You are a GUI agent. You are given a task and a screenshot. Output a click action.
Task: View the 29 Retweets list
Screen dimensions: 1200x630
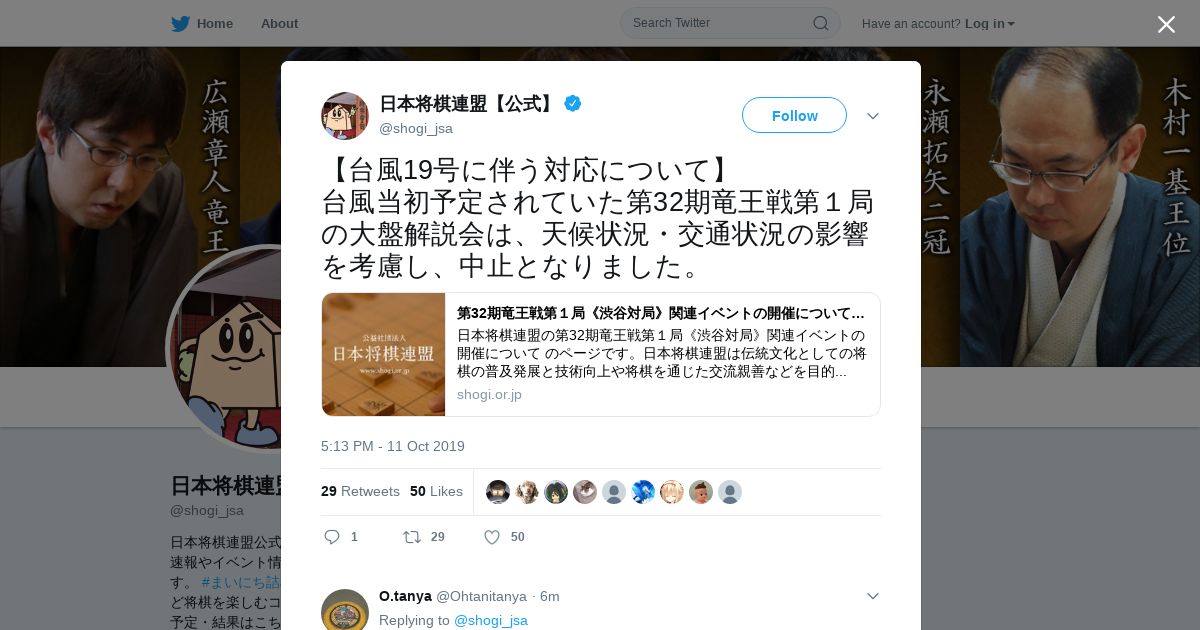(360, 491)
